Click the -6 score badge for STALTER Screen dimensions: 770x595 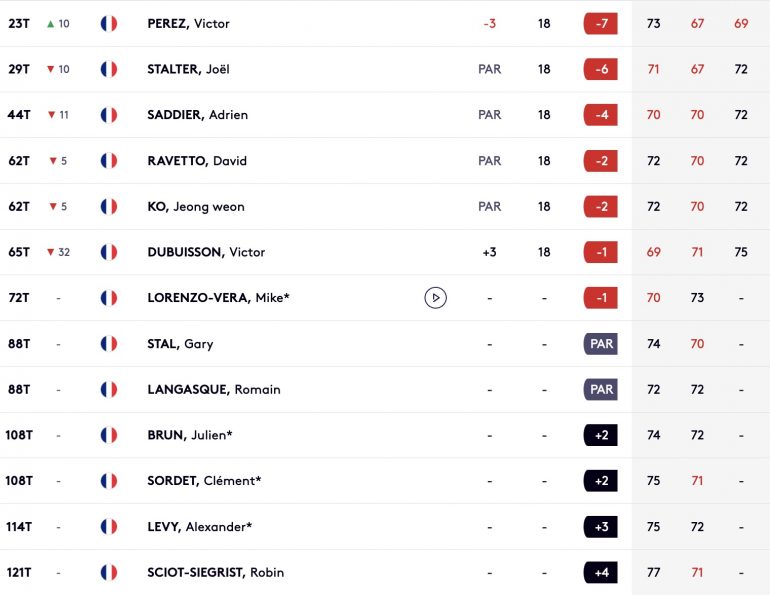601,69
